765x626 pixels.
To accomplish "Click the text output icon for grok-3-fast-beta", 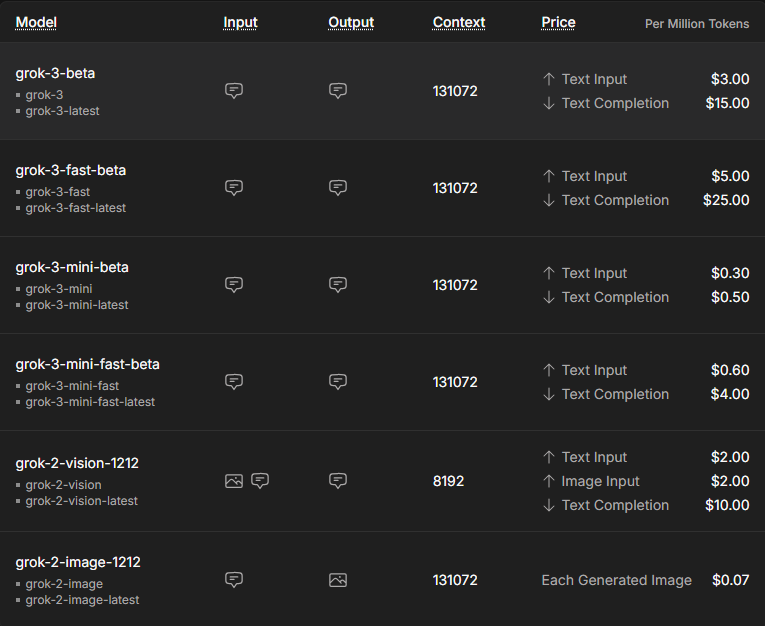I will (338, 188).
